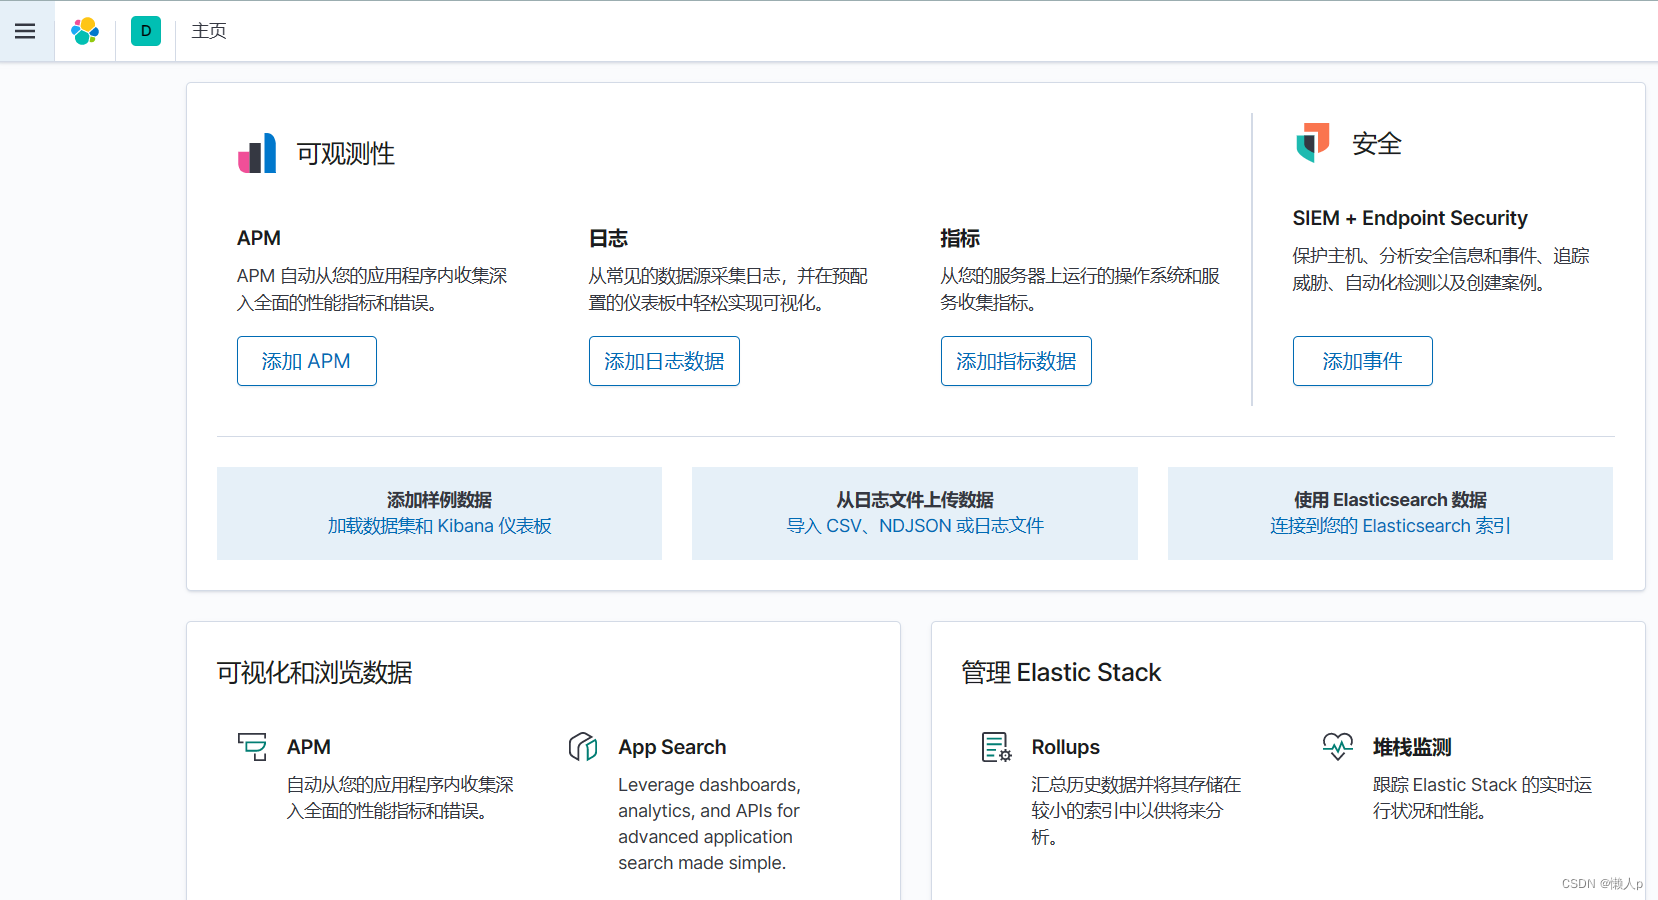The height and width of the screenshot is (900, 1658).
Task: Open the Rollups title
Action: [1066, 747]
